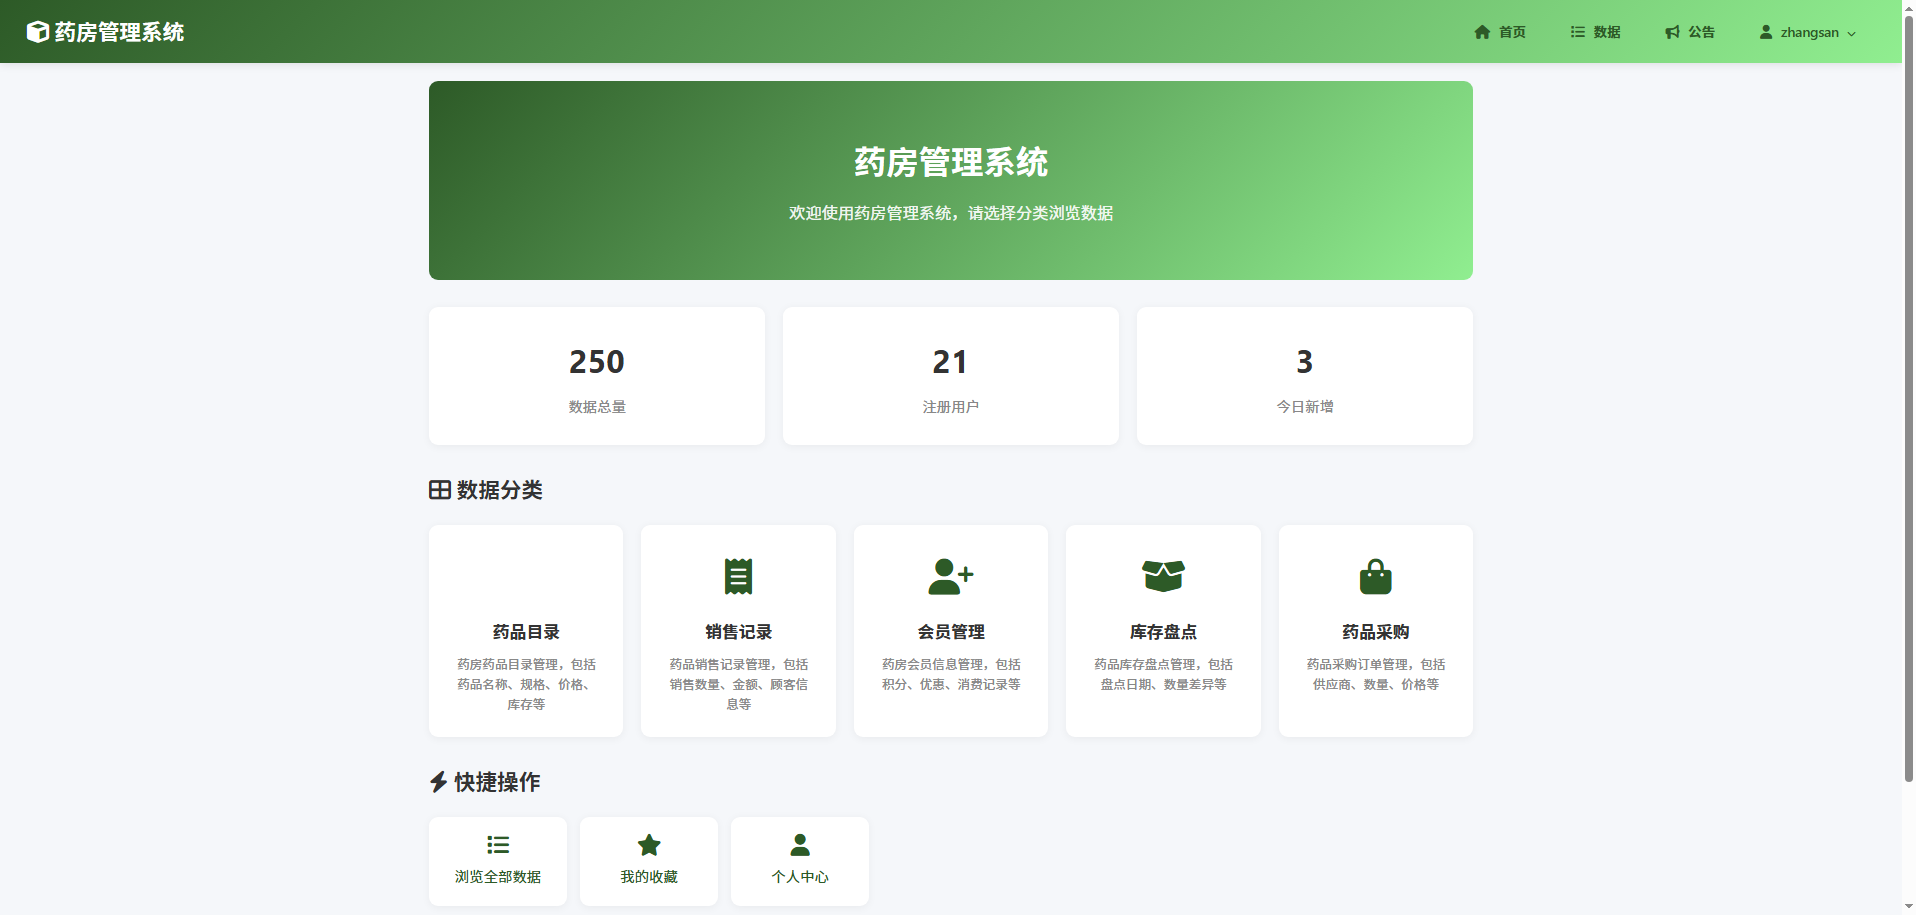Screen dimensions: 1916x915
Task: Click the cube logo icon in header
Action: tap(37, 32)
